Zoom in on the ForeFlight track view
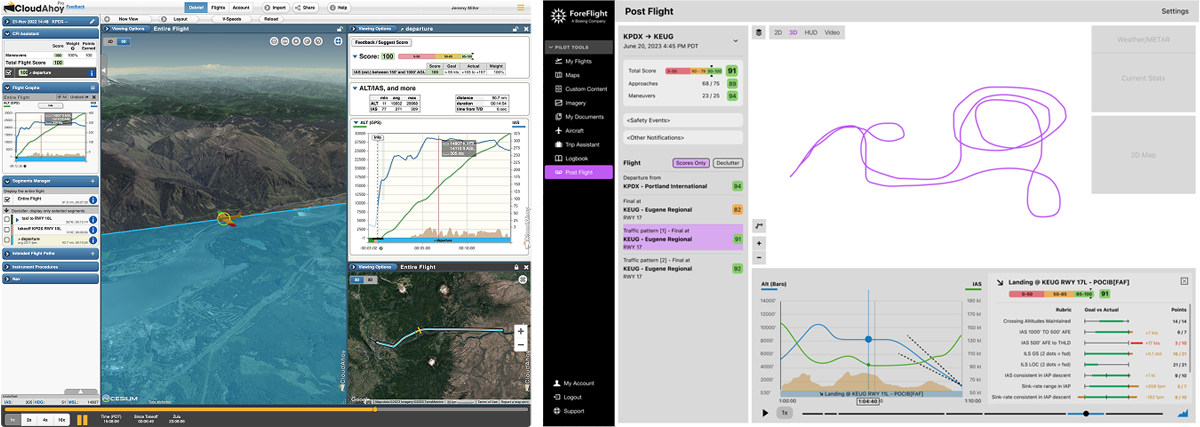1200x427 pixels. point(759,243)
